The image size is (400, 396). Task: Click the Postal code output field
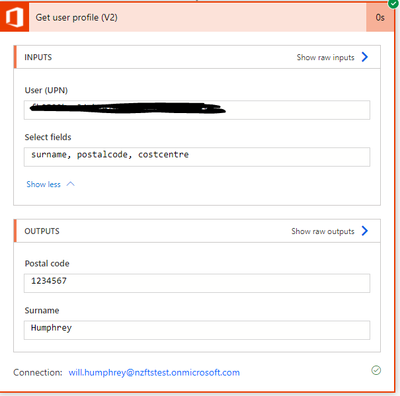(x=197, y=283)
